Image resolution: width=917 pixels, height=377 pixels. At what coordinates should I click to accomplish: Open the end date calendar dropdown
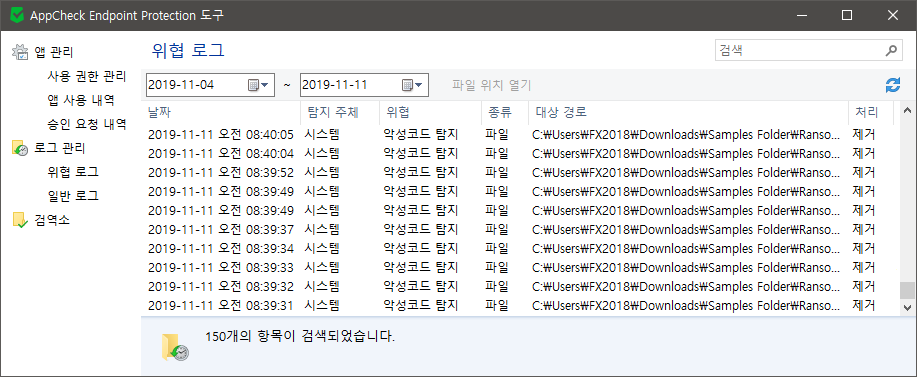click(412, 85)
